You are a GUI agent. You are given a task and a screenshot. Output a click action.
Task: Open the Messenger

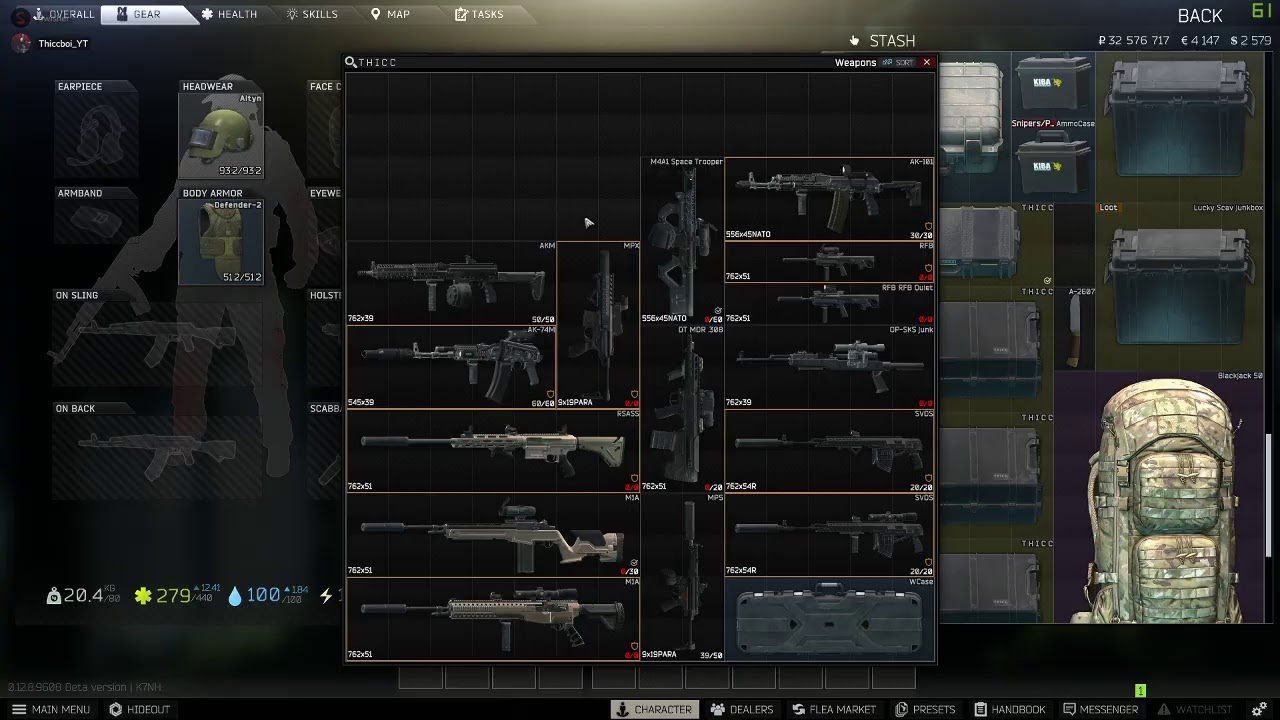point(1100,709)
